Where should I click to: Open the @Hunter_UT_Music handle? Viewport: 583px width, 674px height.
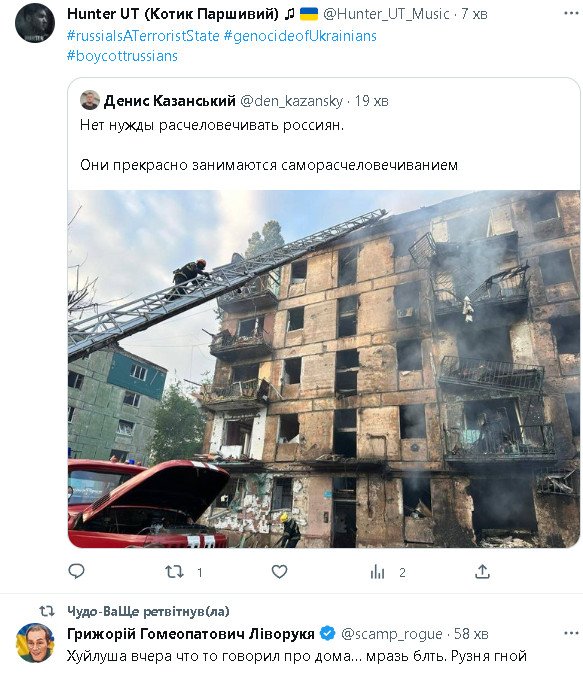[x=386, y=14]
